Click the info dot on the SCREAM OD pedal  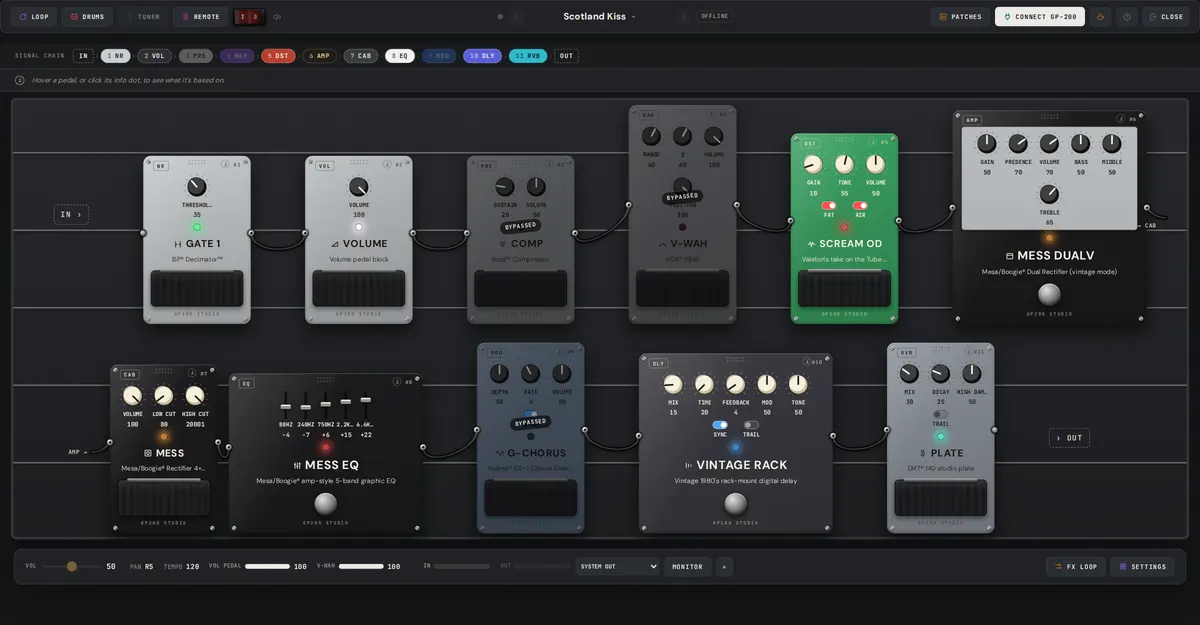tap(873, 142)
